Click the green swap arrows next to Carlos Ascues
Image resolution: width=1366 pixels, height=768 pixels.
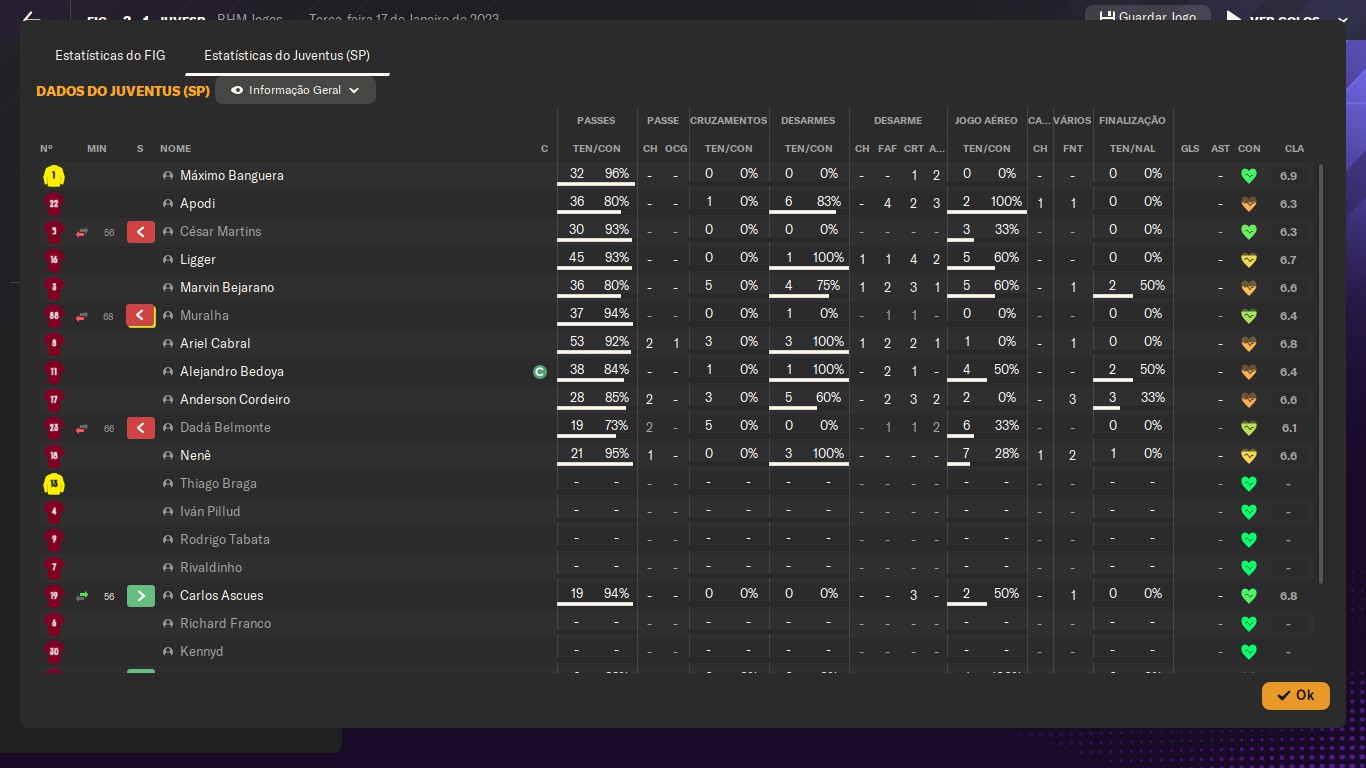tap(82, 596)
